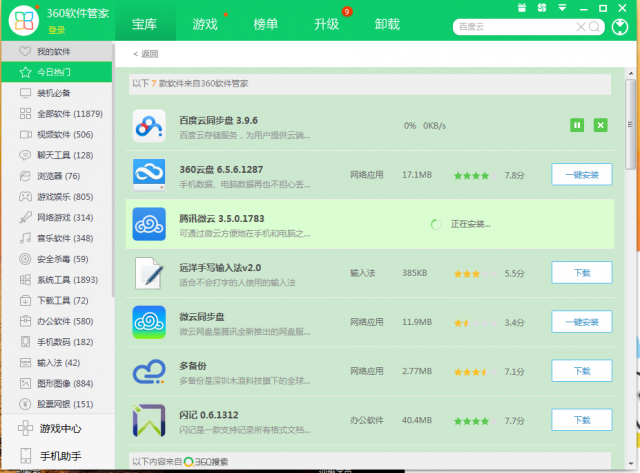Select 游戏娱乐 (805) category
Screen dimensions: 640x473
tap(56, 197)
